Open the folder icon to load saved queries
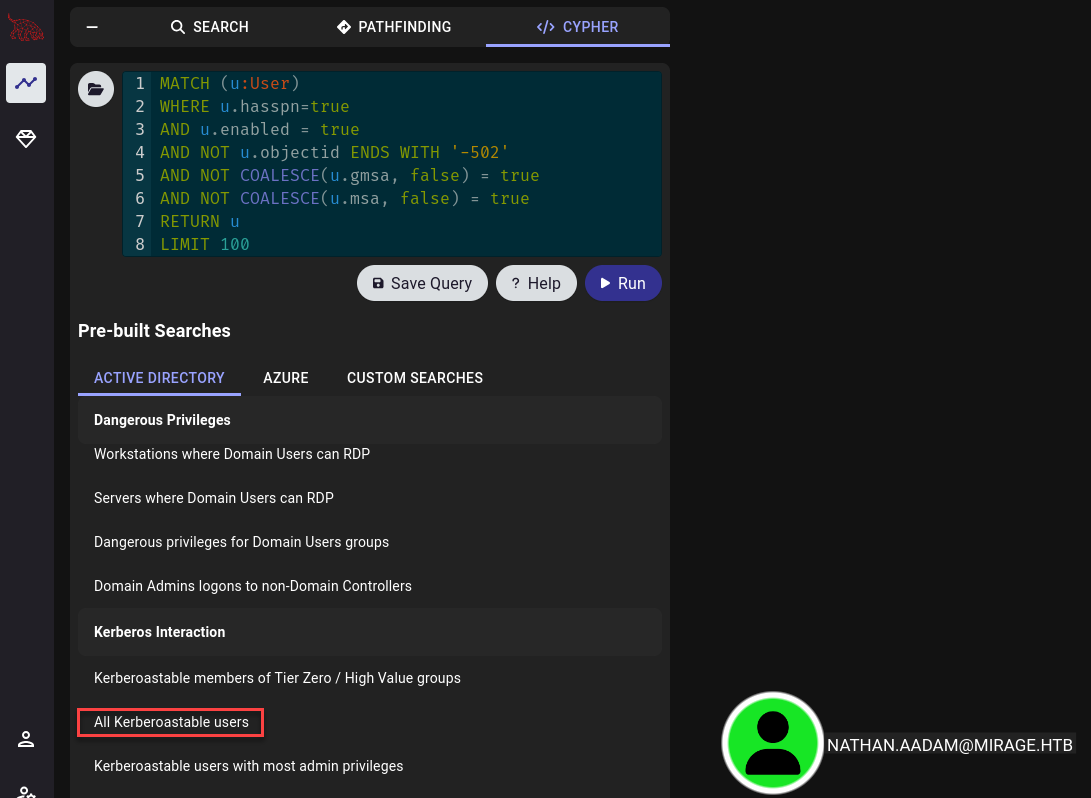 click(96, 89)
